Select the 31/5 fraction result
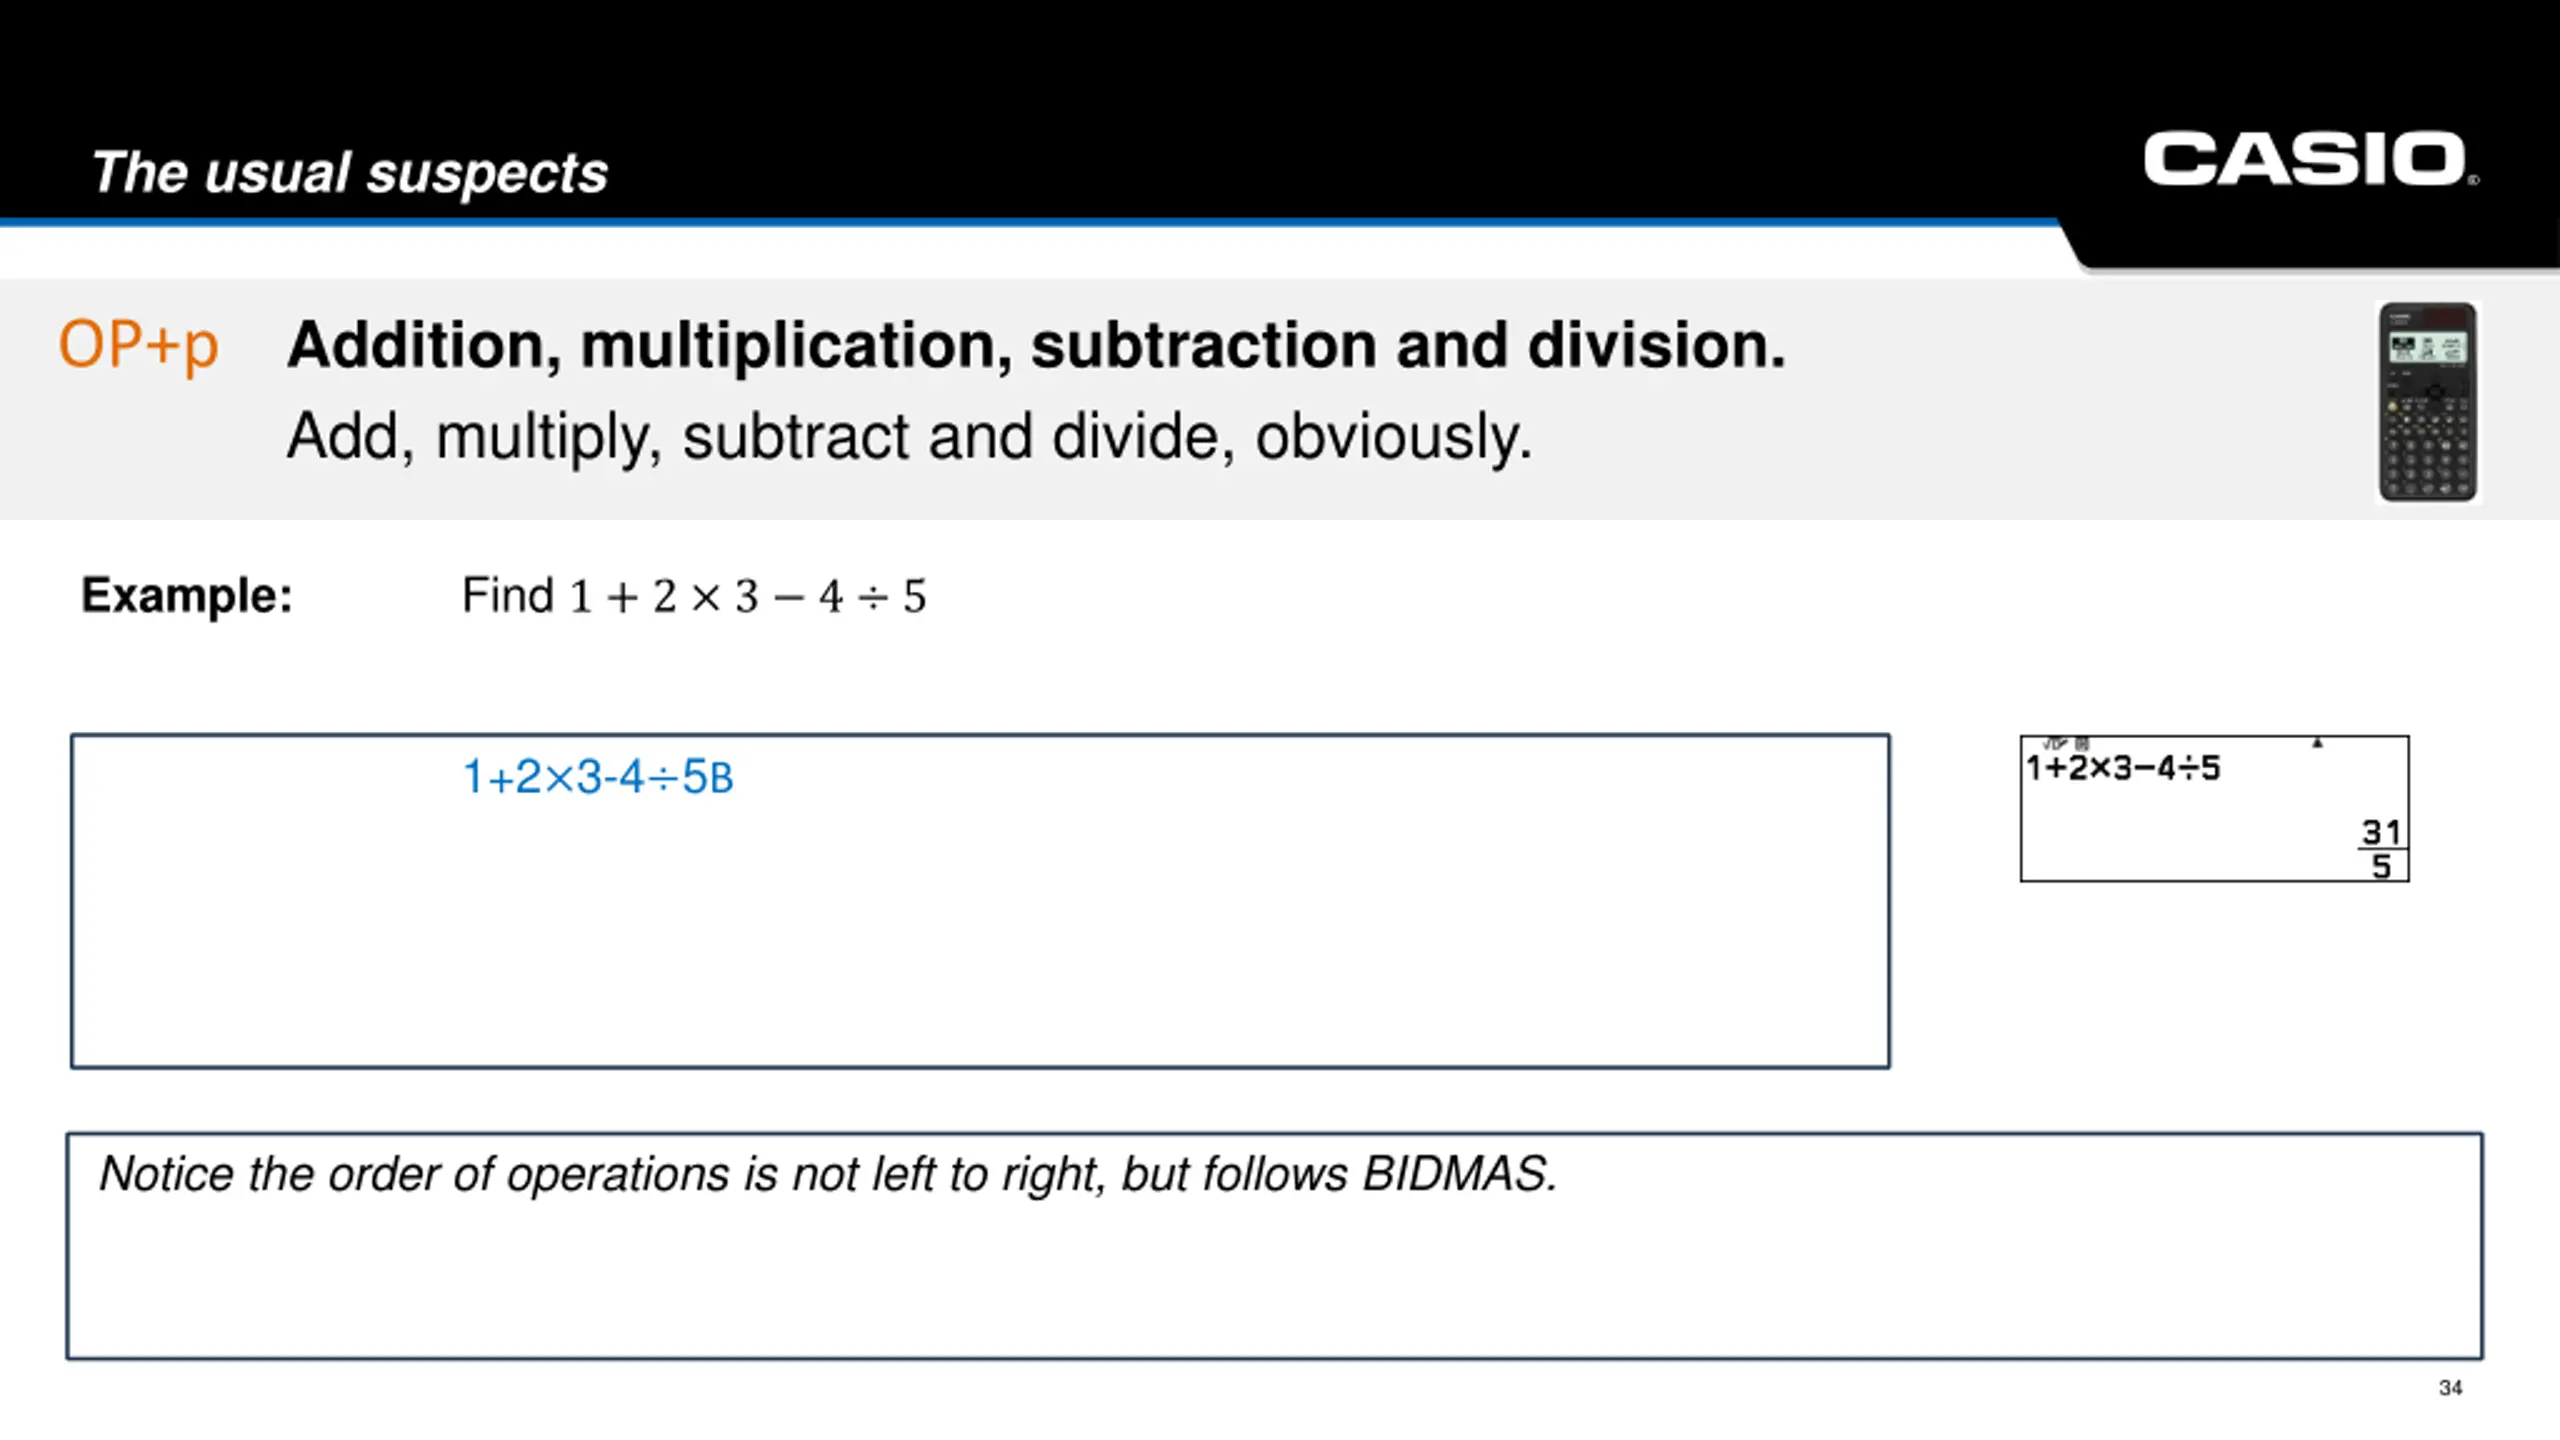The height and width of the screenshot is (1440, 2560). point(2381,849)
